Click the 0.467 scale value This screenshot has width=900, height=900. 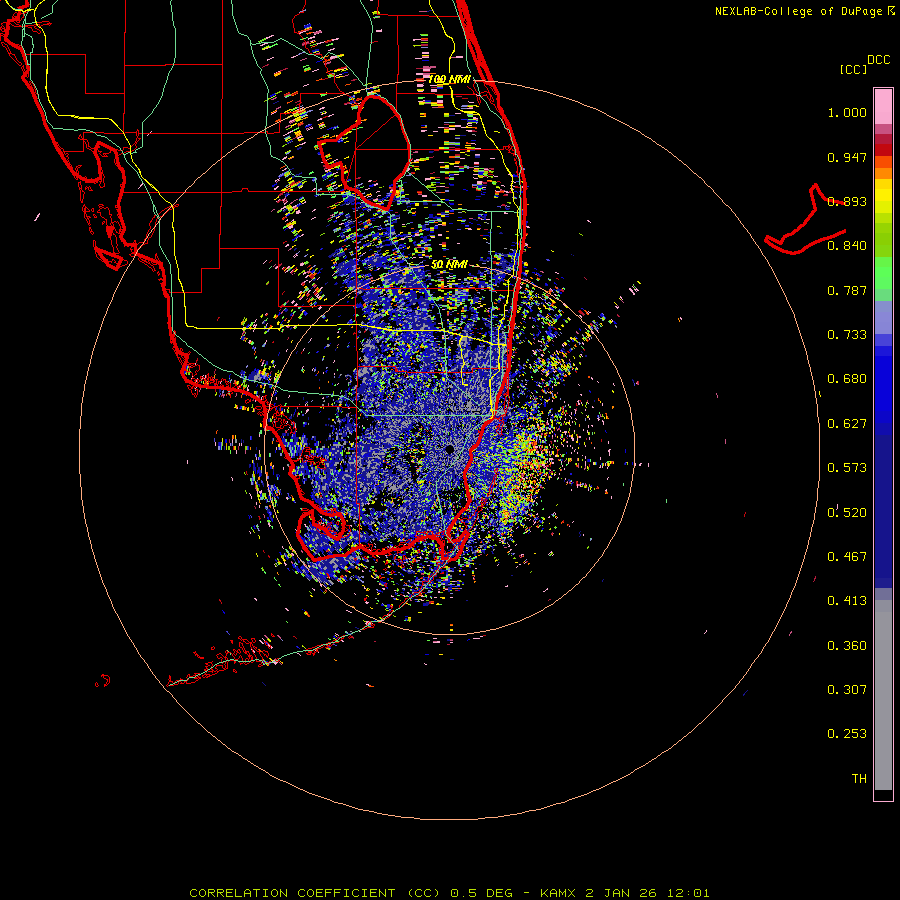847,557
